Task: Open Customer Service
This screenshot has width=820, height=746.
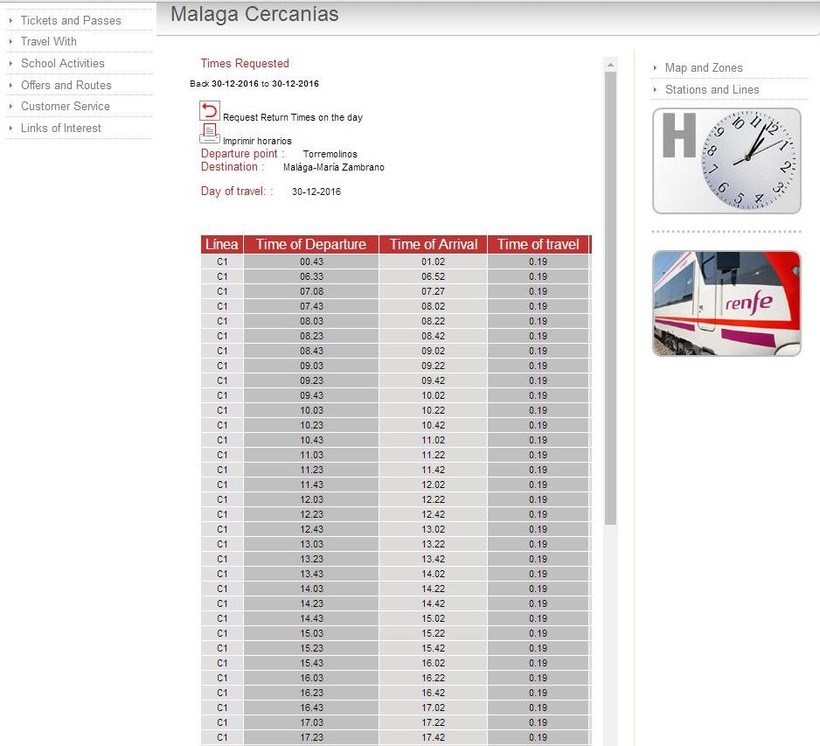Action: coord(65,106)
